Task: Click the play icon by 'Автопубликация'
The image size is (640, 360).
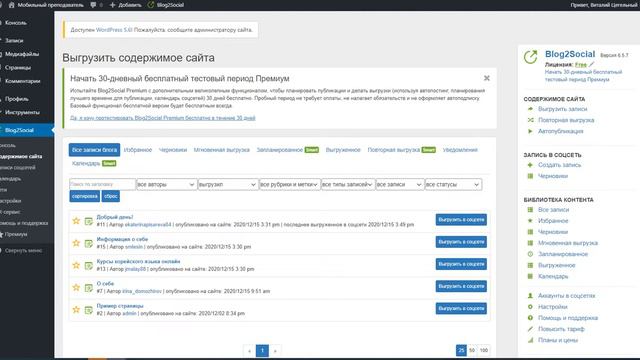Action: (530, 131)
